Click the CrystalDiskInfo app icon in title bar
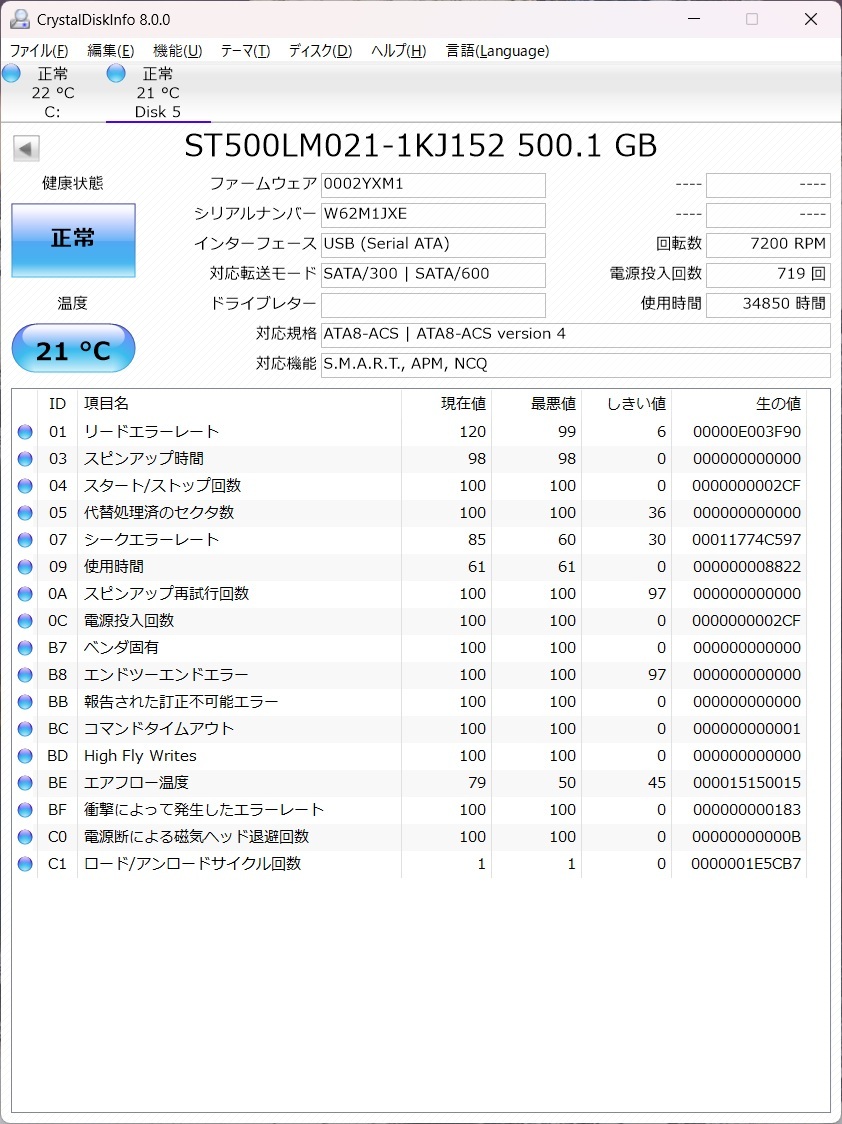This screenshot has width=842, height=1124. [20, 19]
